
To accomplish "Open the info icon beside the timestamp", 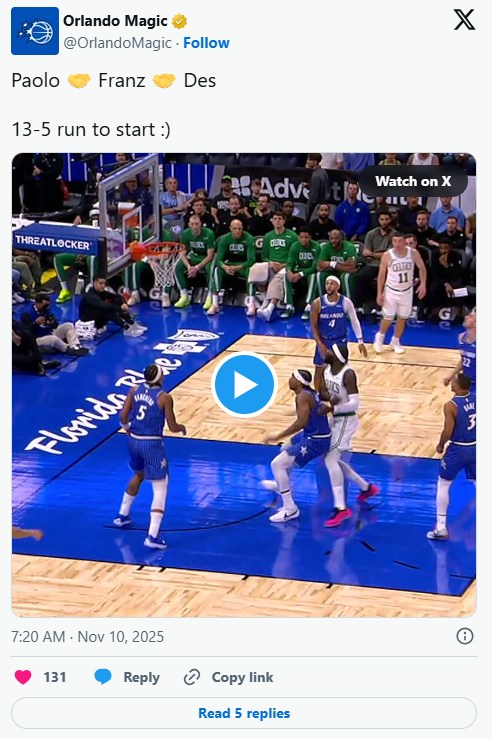I will 465,636.
